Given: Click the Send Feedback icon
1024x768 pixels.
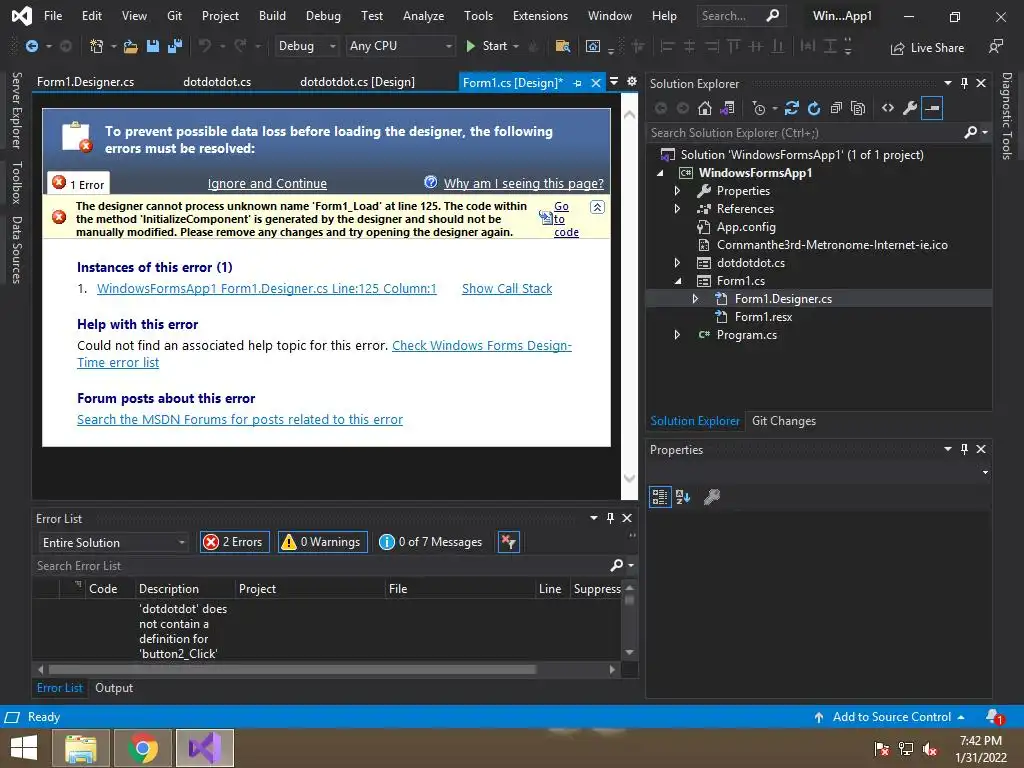Looking at the screenshot, I should [996, 47].
